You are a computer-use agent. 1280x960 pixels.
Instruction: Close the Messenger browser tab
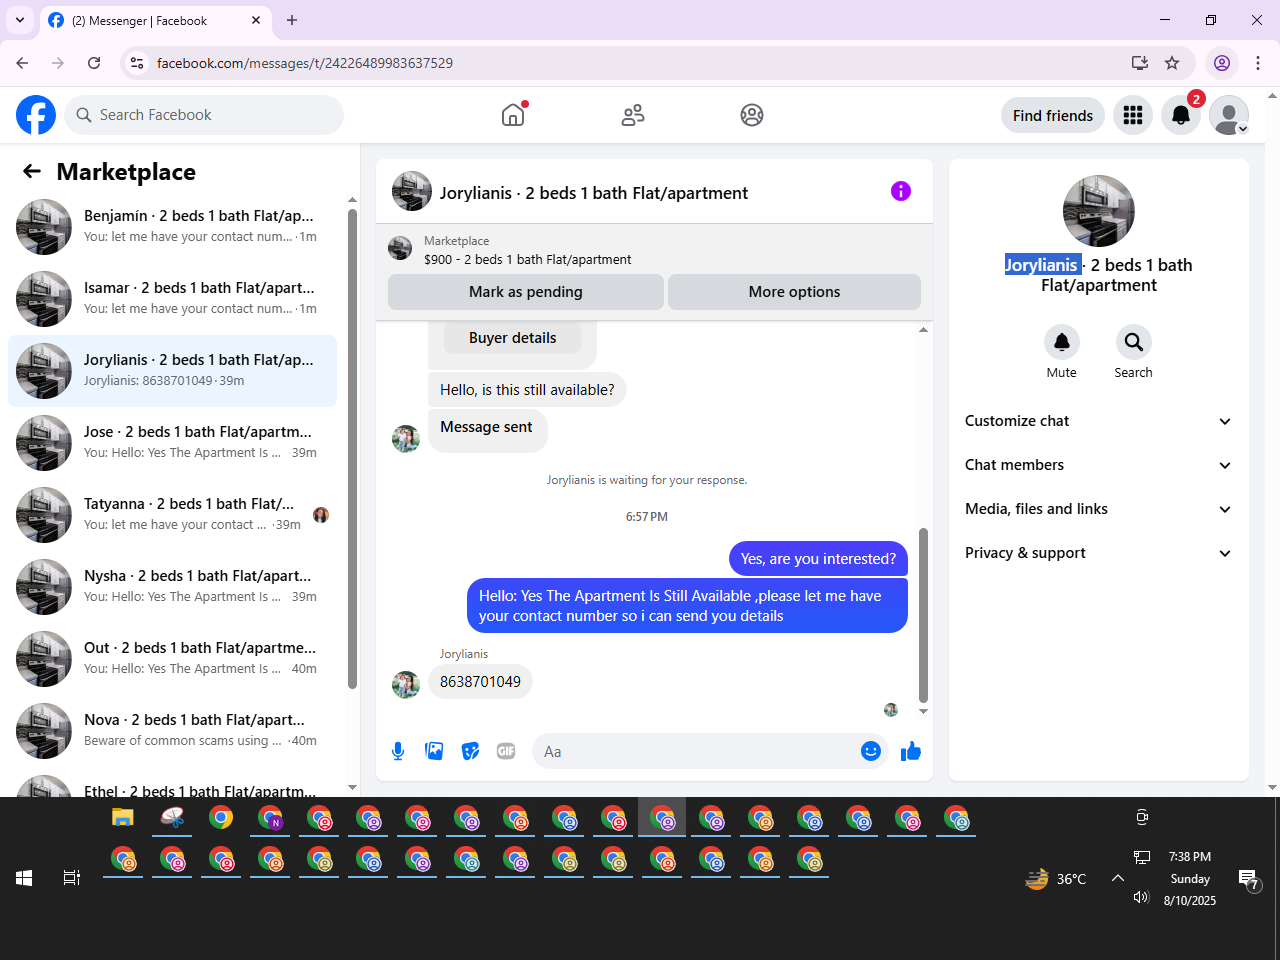click(x=256, y=20)
